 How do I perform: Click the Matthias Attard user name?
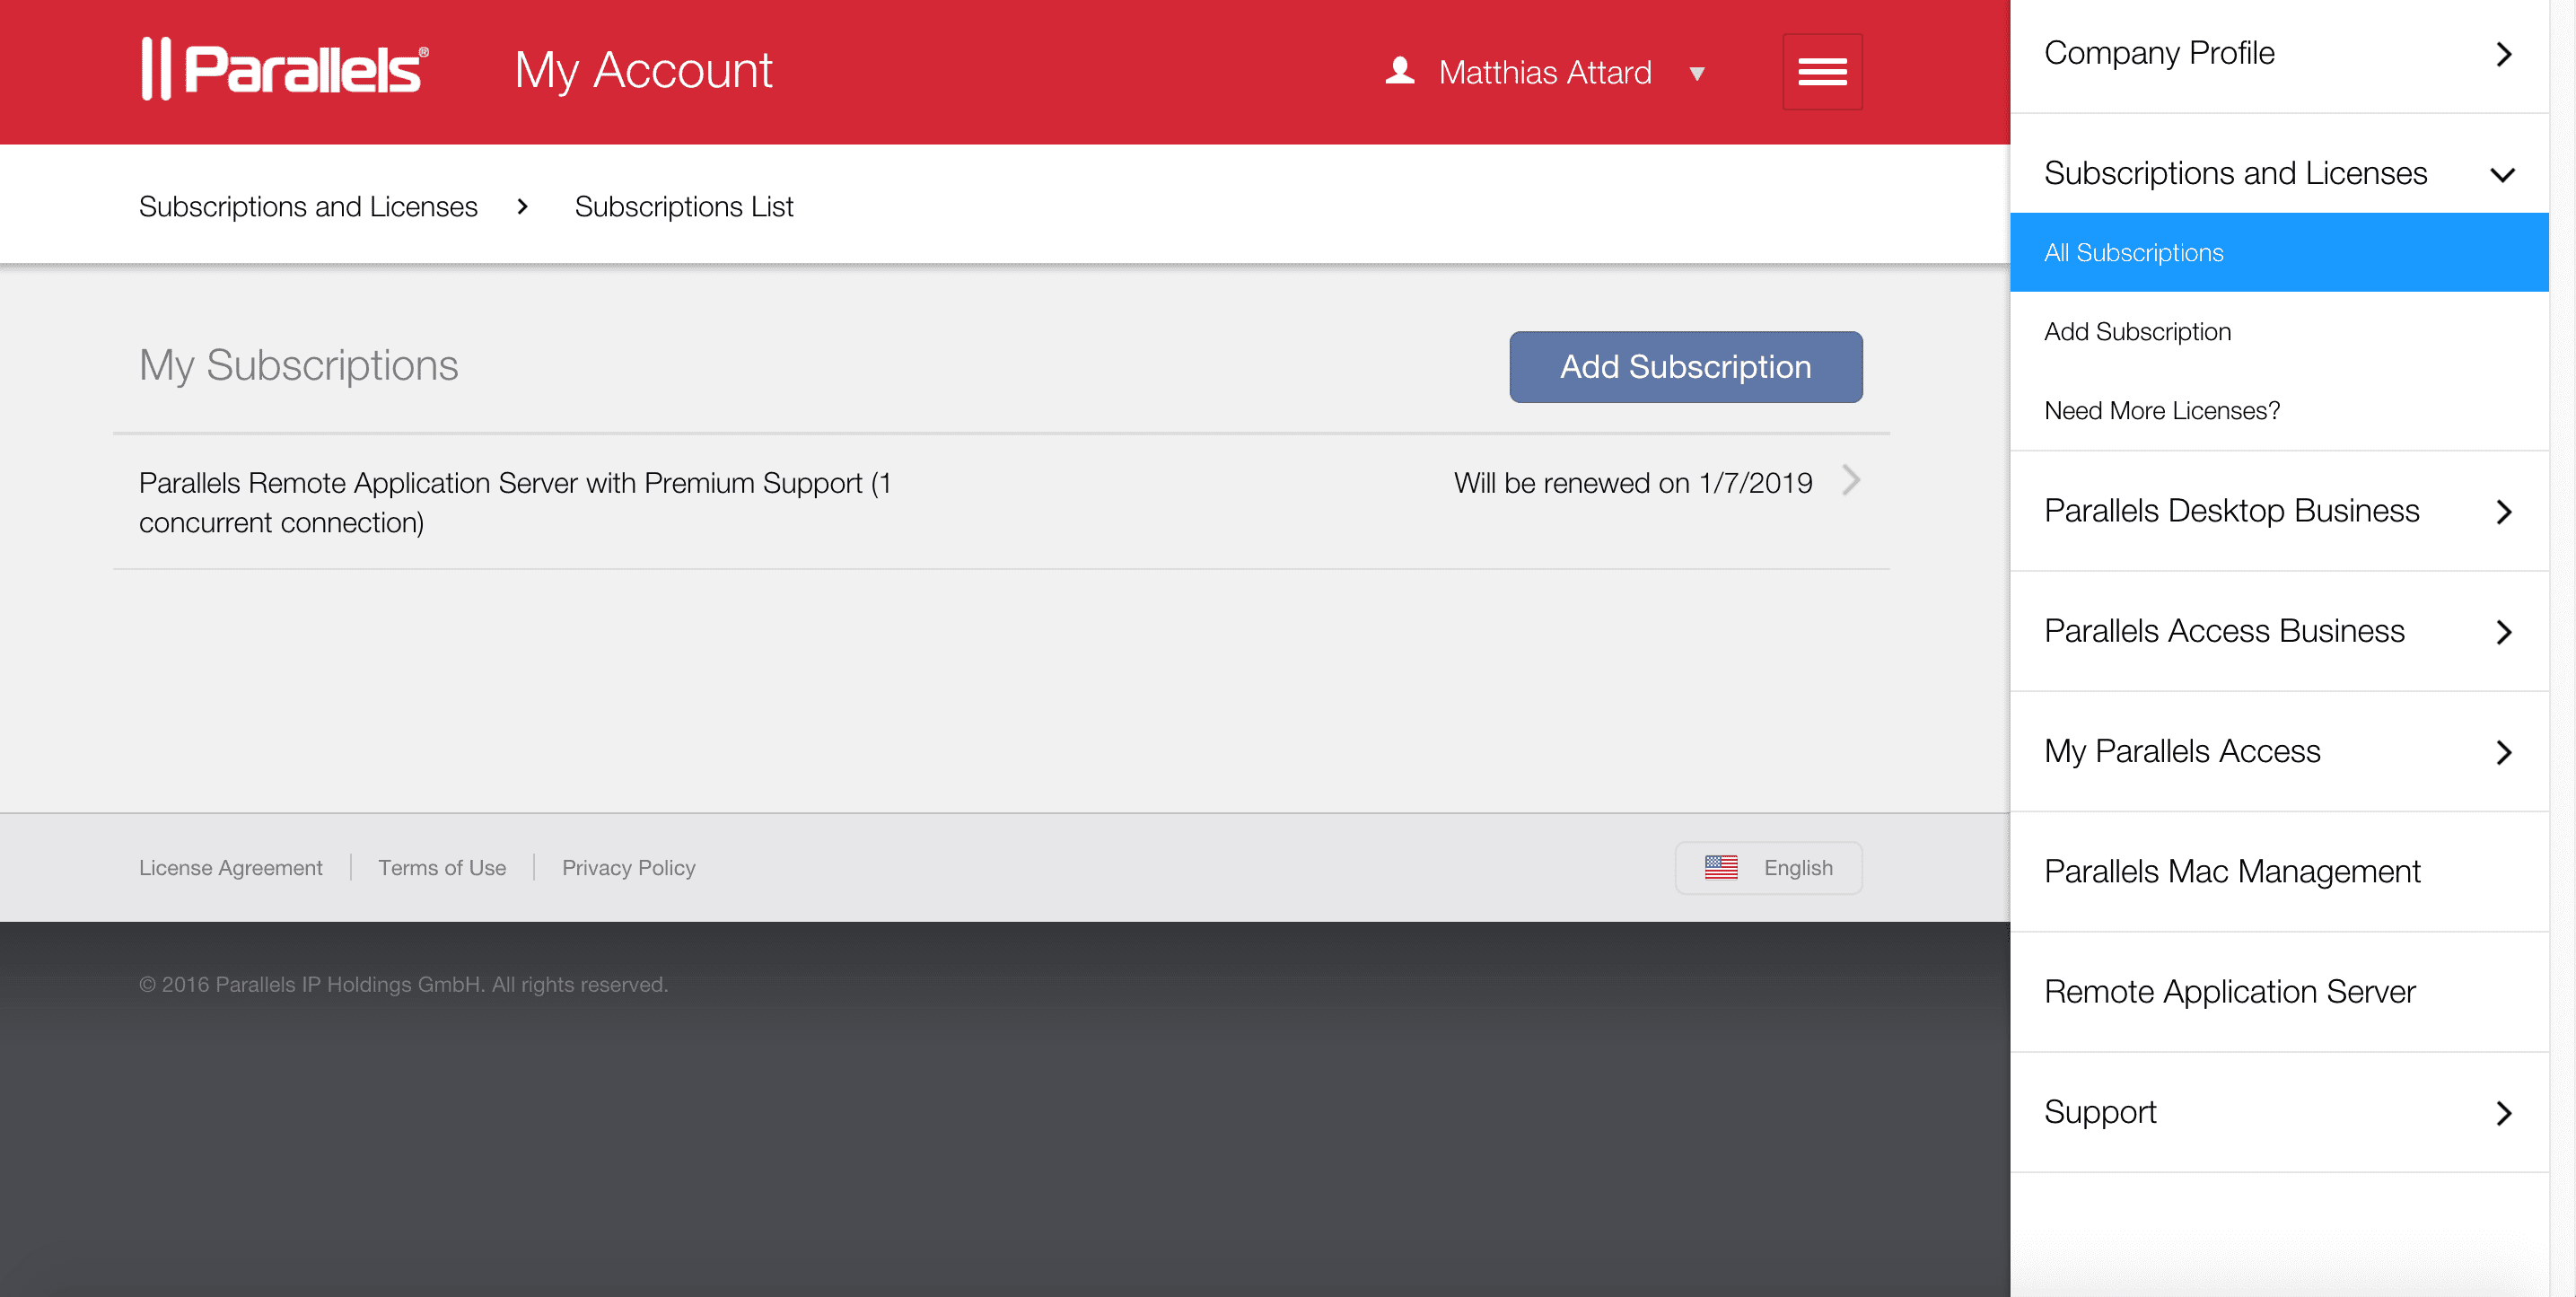(x=1545, y=73)
